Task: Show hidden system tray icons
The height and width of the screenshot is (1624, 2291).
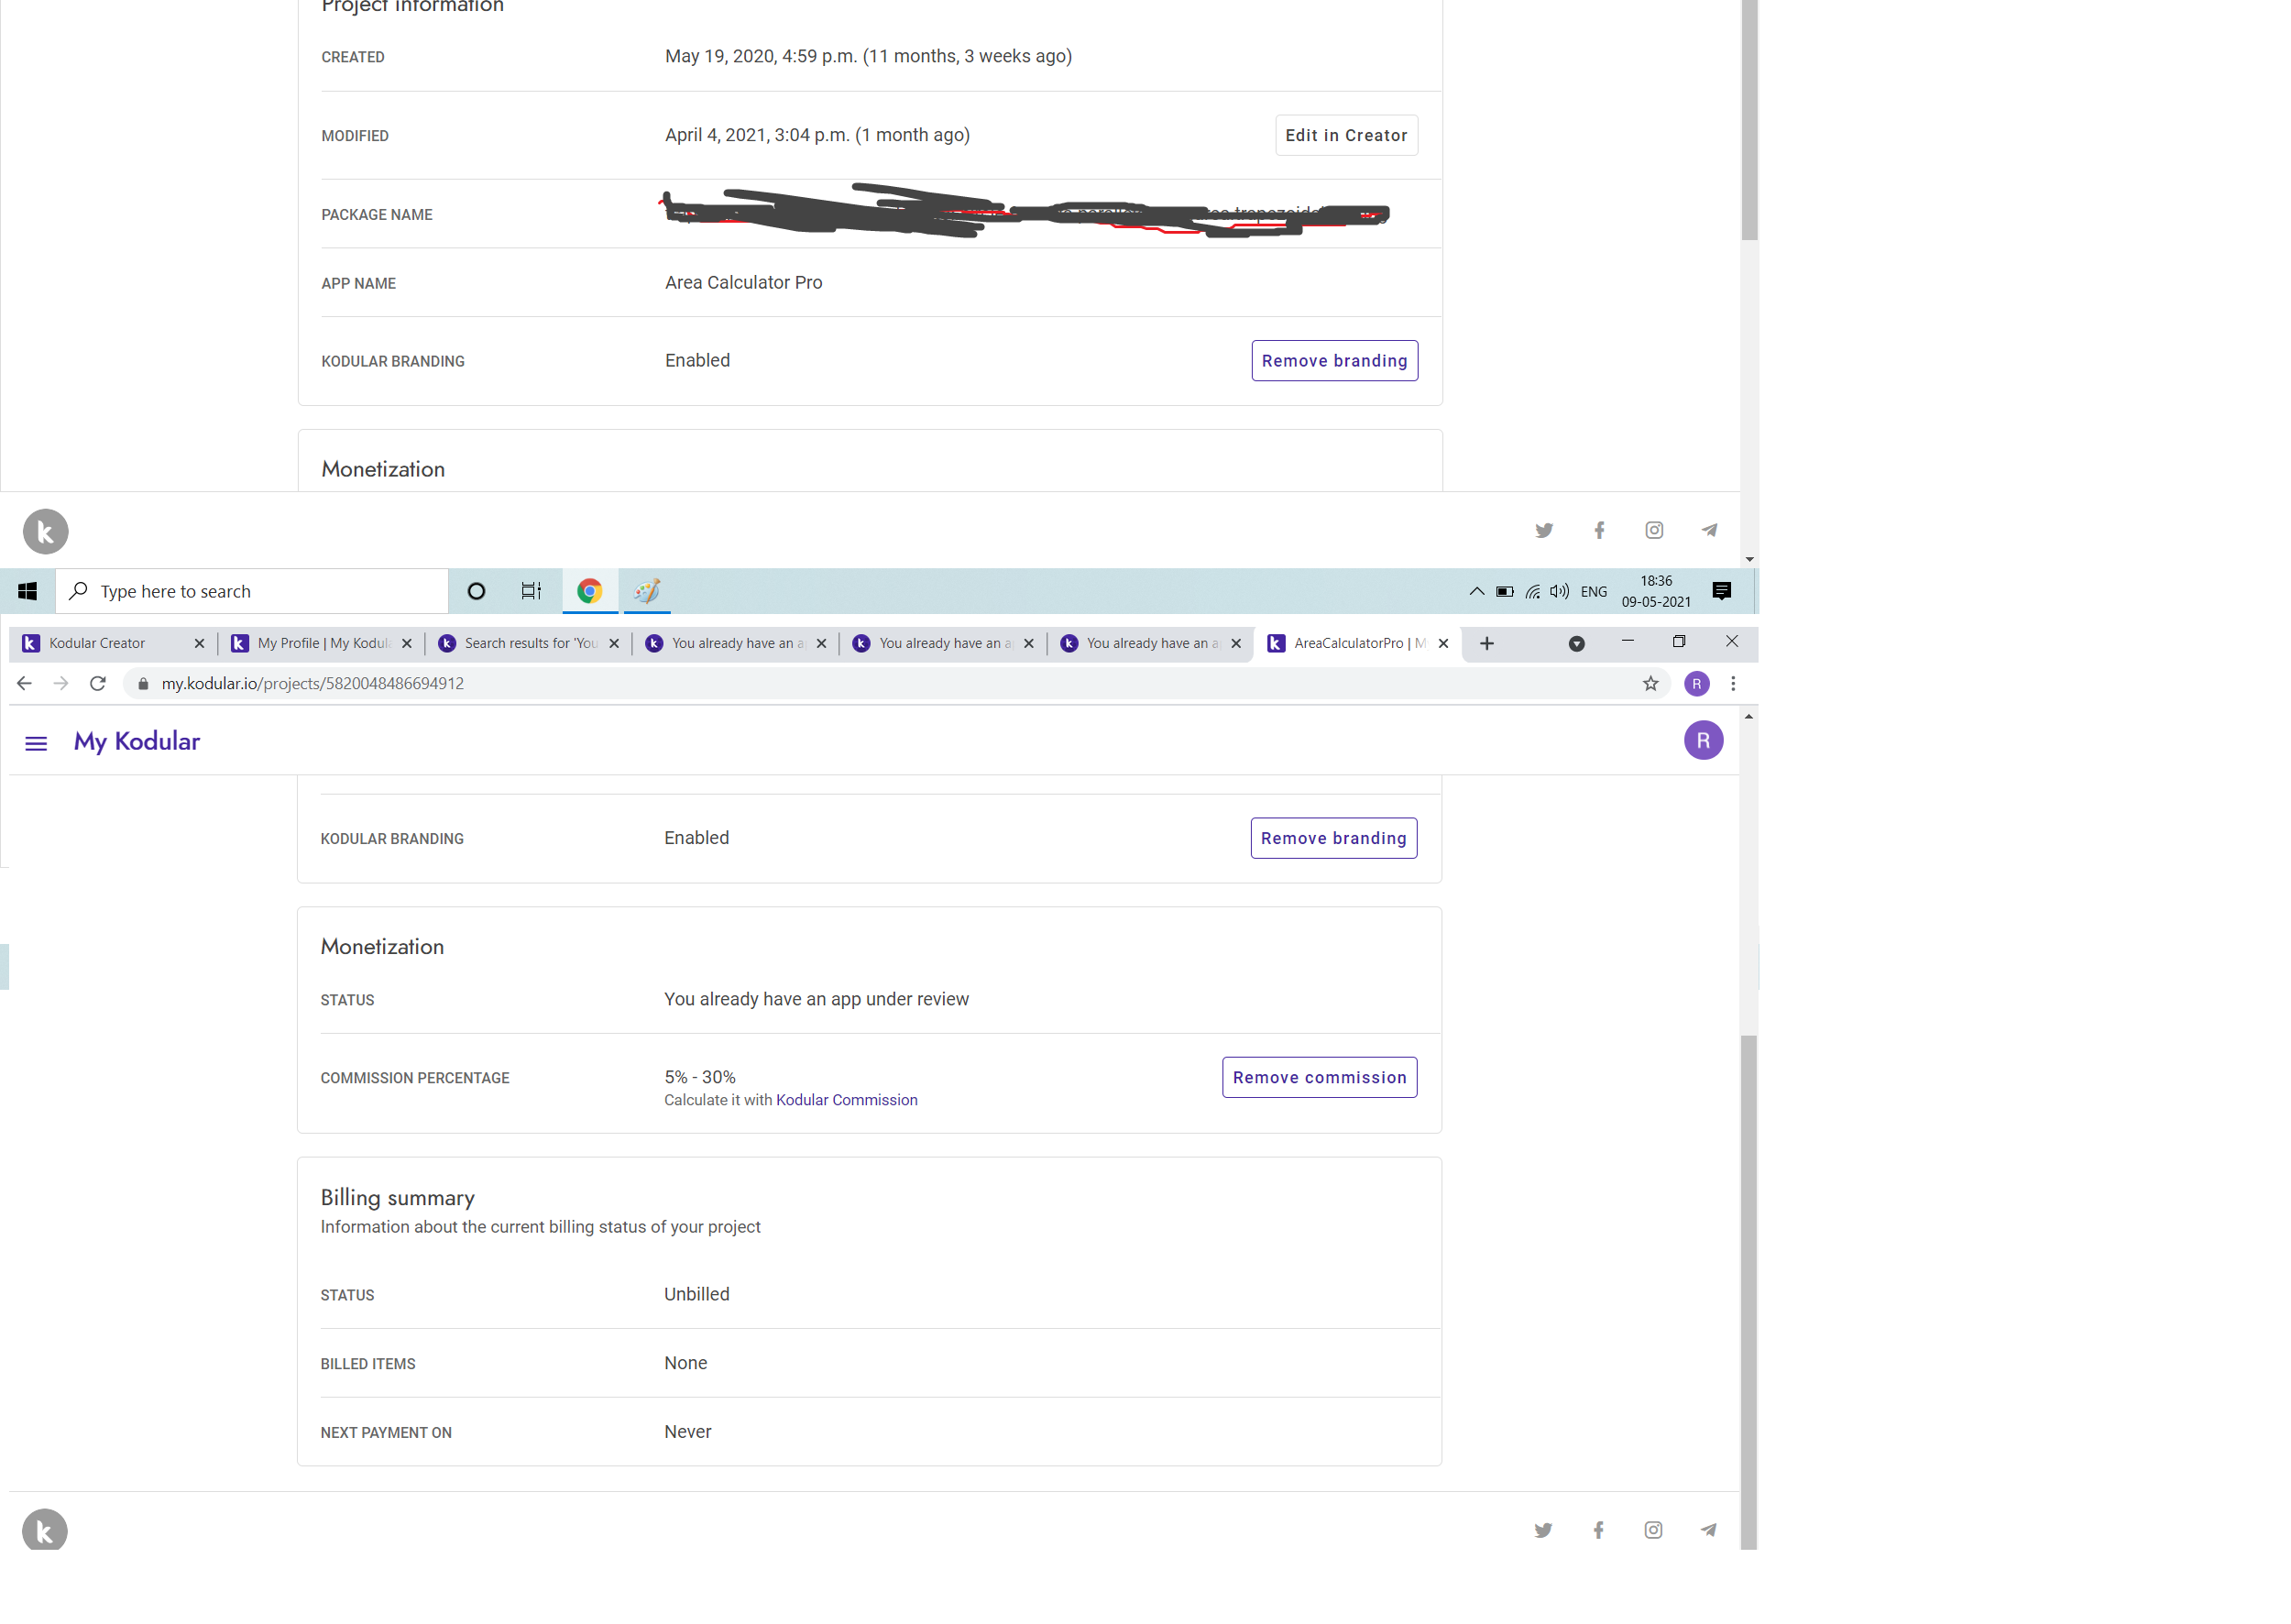Action: (x=1476, y=592)
